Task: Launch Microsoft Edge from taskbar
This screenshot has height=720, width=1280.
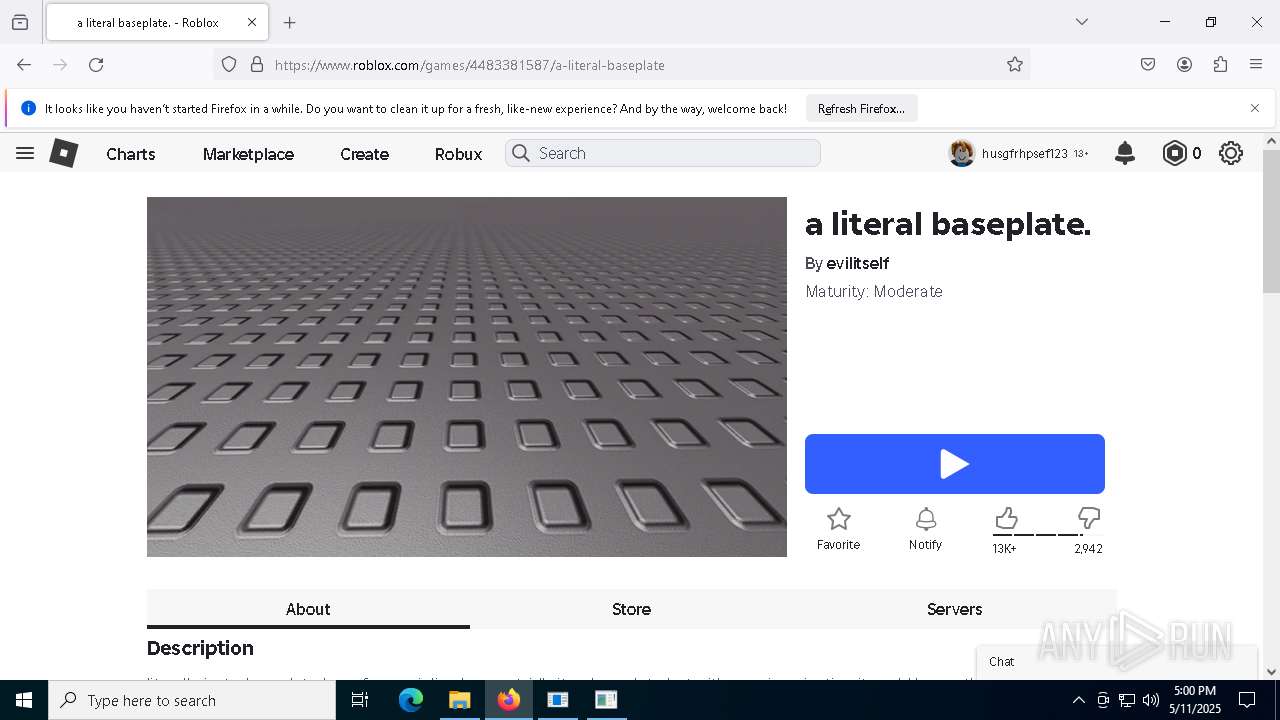Action: (411, 700)
